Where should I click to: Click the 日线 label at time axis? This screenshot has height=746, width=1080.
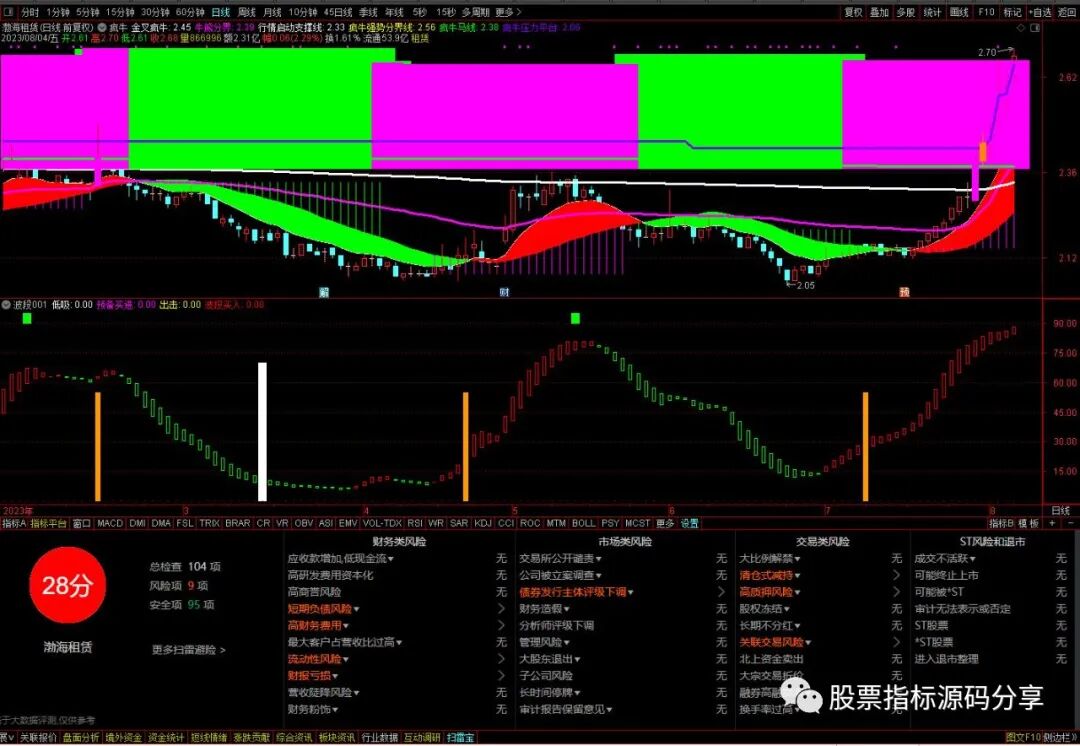(x=1061, y=510)
